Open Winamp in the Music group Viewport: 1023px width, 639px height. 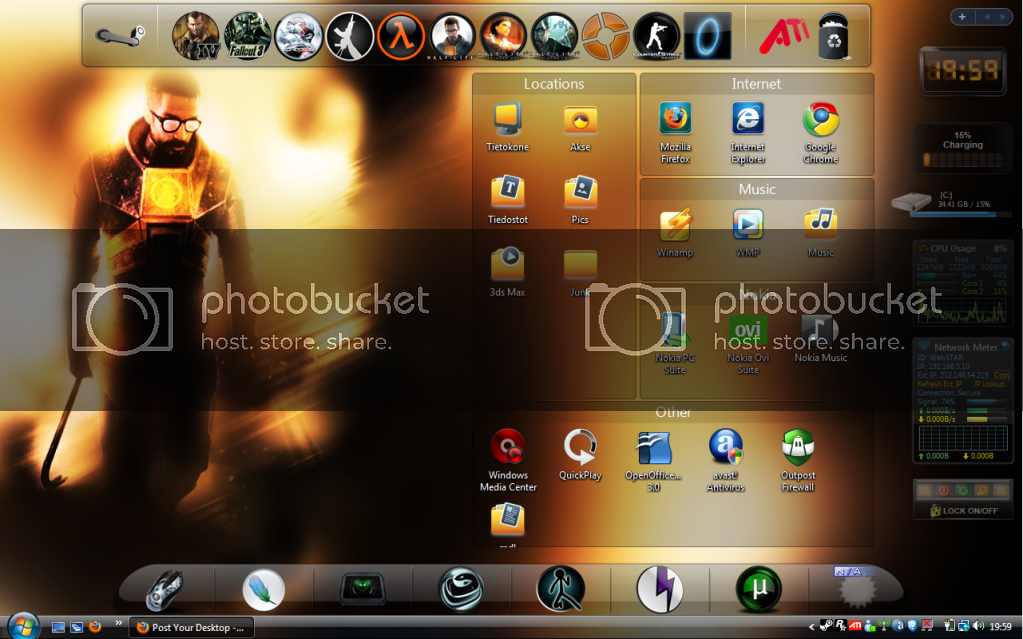click(675, 233)
